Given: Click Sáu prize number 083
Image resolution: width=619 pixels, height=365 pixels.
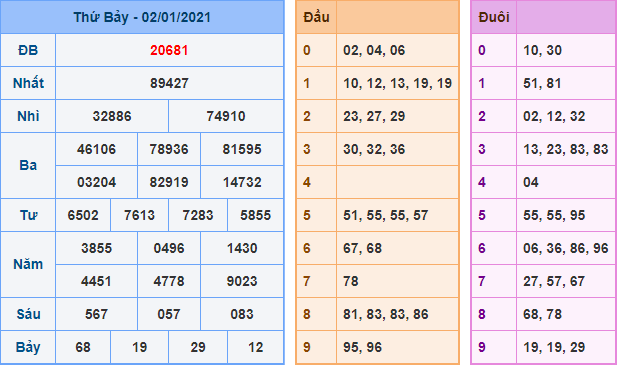Looking at the screenshot, I should (x=242, y=314).
